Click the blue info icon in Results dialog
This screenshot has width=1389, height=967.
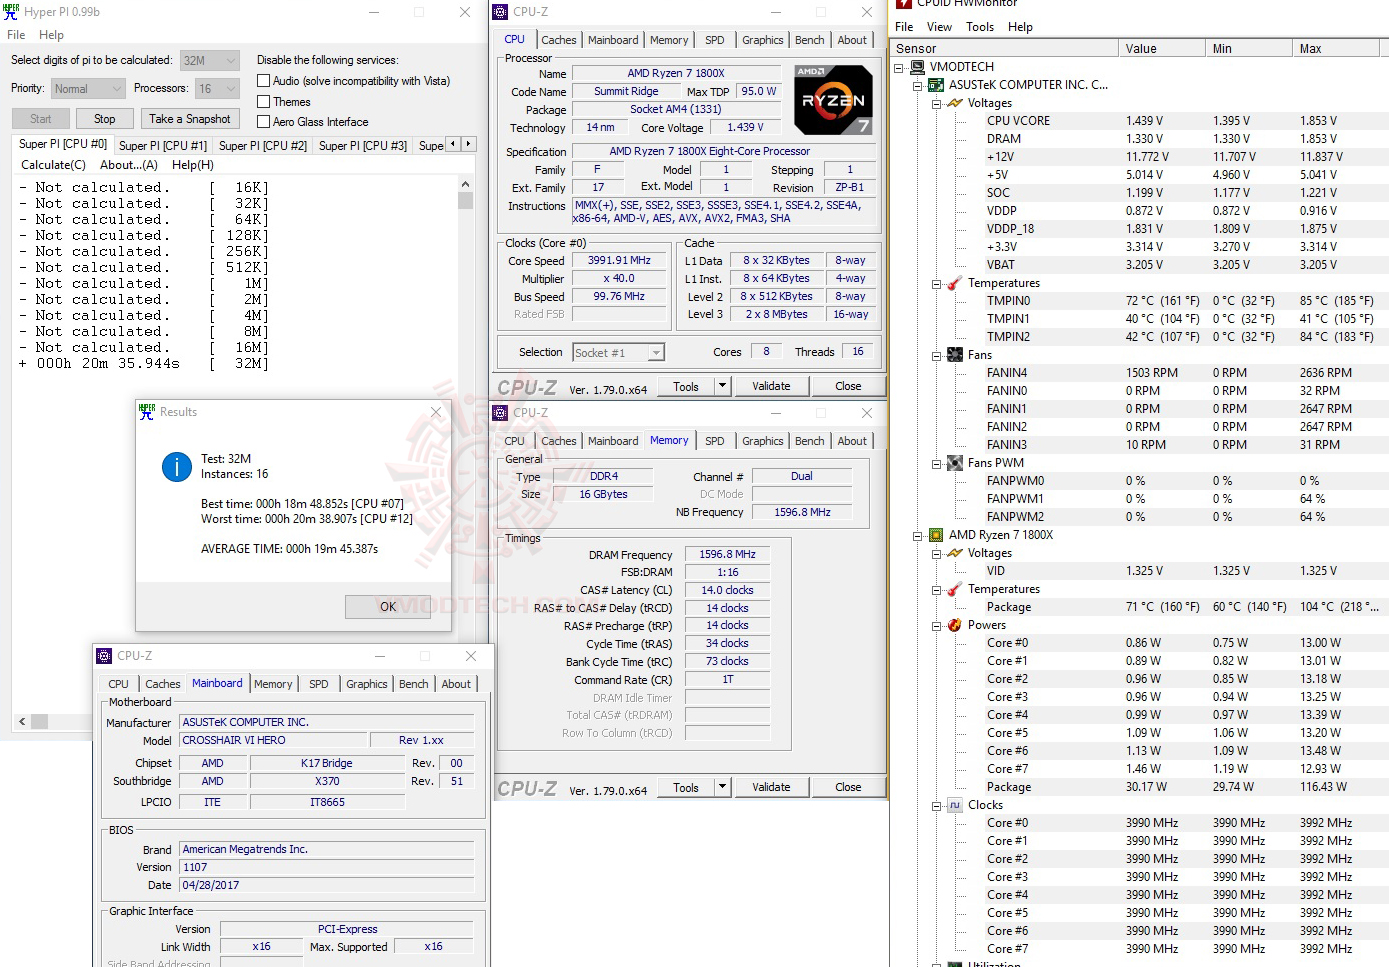(x=177, y=466)
